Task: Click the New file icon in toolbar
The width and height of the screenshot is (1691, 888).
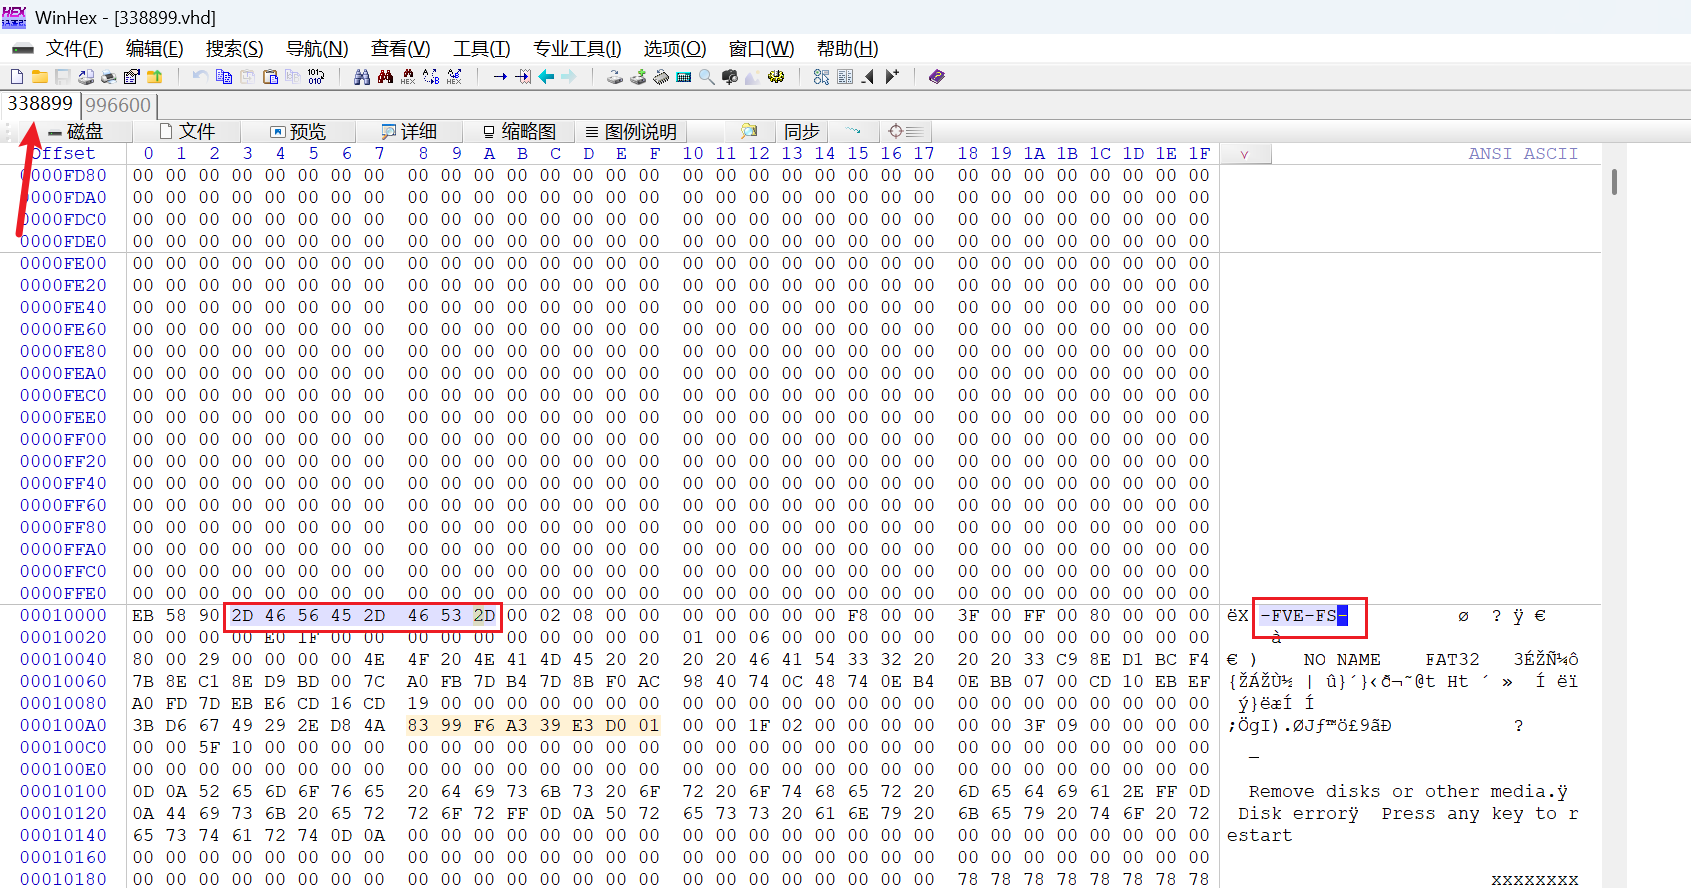Action: click(x=17, y=77)
